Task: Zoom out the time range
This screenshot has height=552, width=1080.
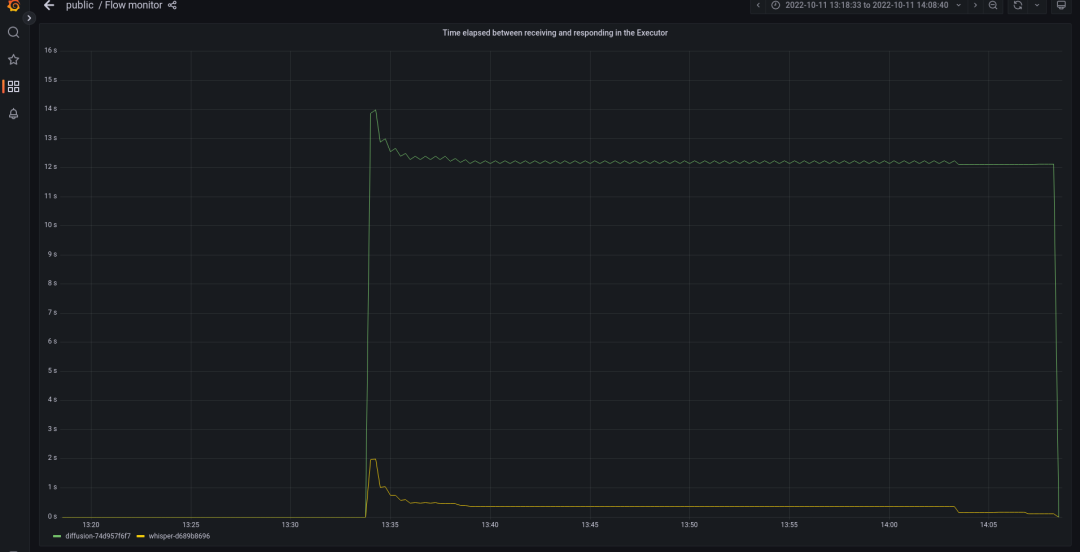Action: point(993,6)
